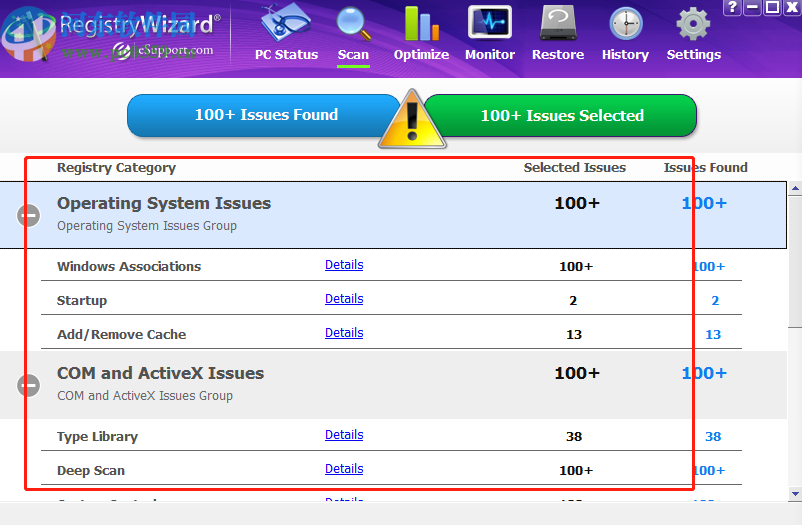Viewport: 802px width, 525px height.
Task: Open the History clock icon
Action: [x=626, y=24]
